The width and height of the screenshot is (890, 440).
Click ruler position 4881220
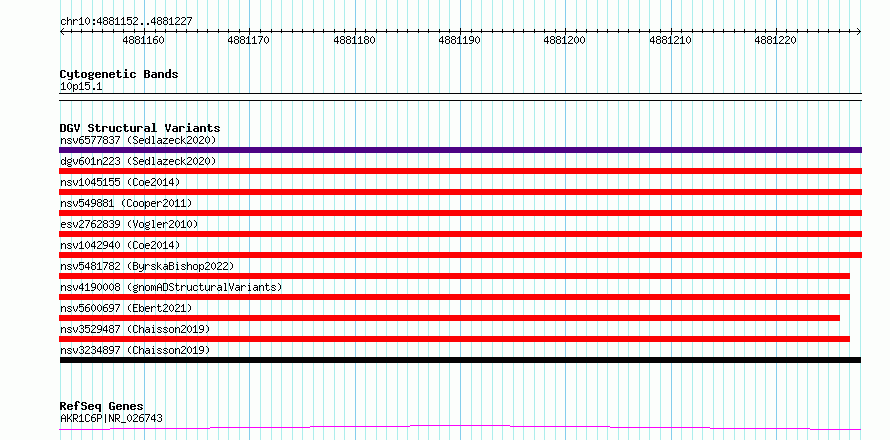tap(775, 41)
